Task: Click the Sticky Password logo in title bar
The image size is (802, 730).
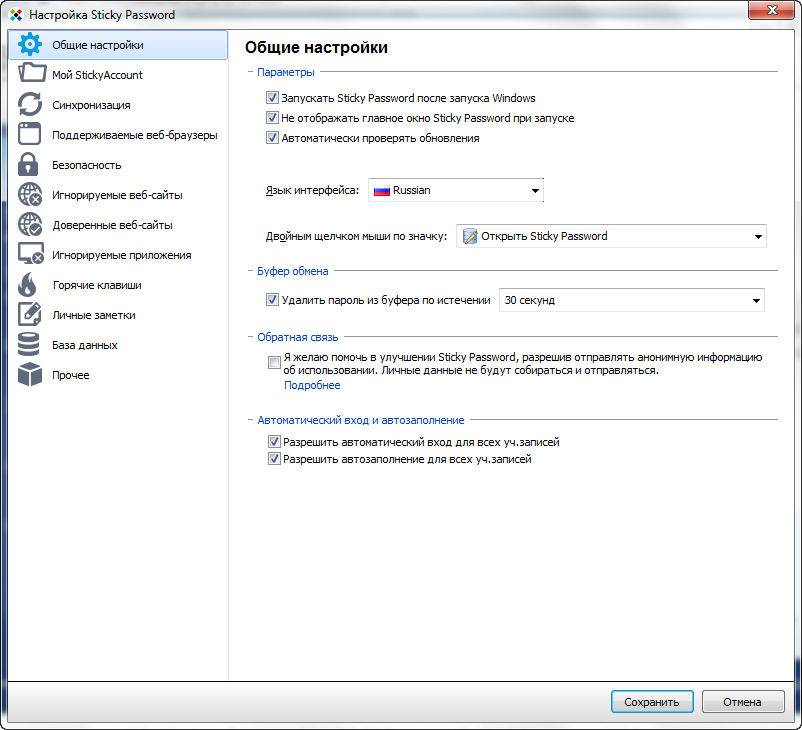Action: 16,15
